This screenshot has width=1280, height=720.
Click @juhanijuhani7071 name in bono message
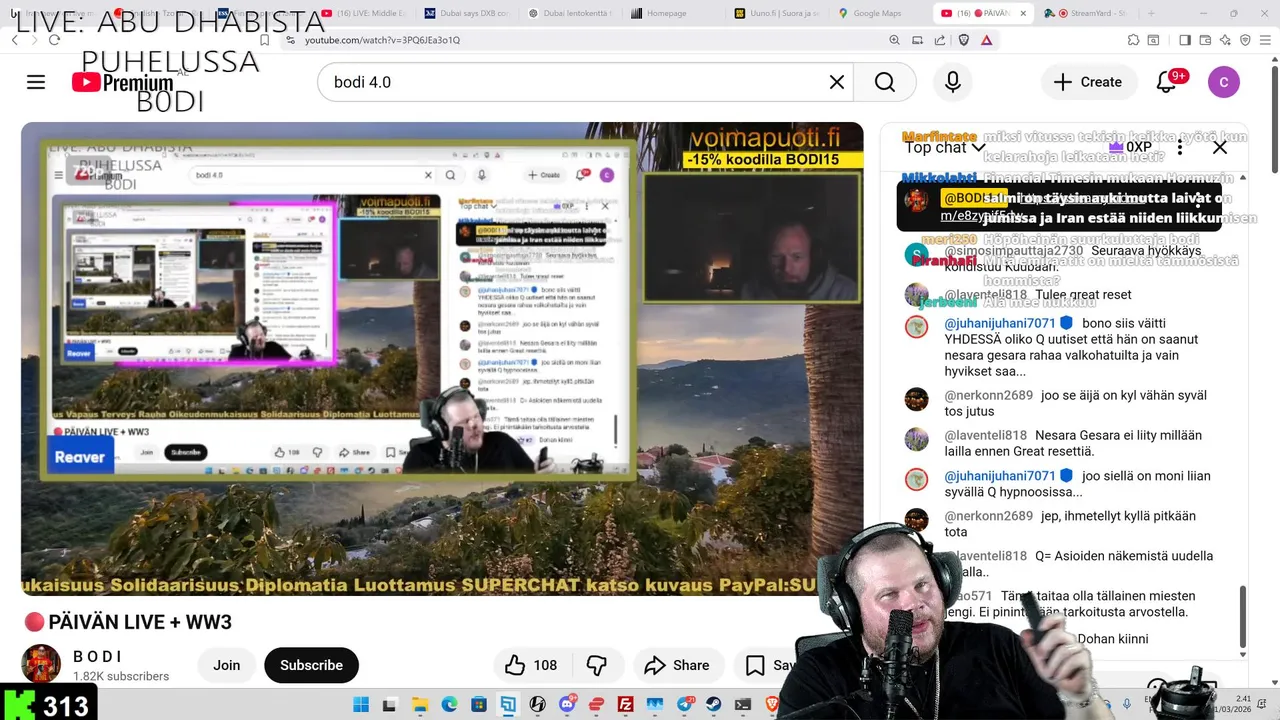tap(1000, 323)
